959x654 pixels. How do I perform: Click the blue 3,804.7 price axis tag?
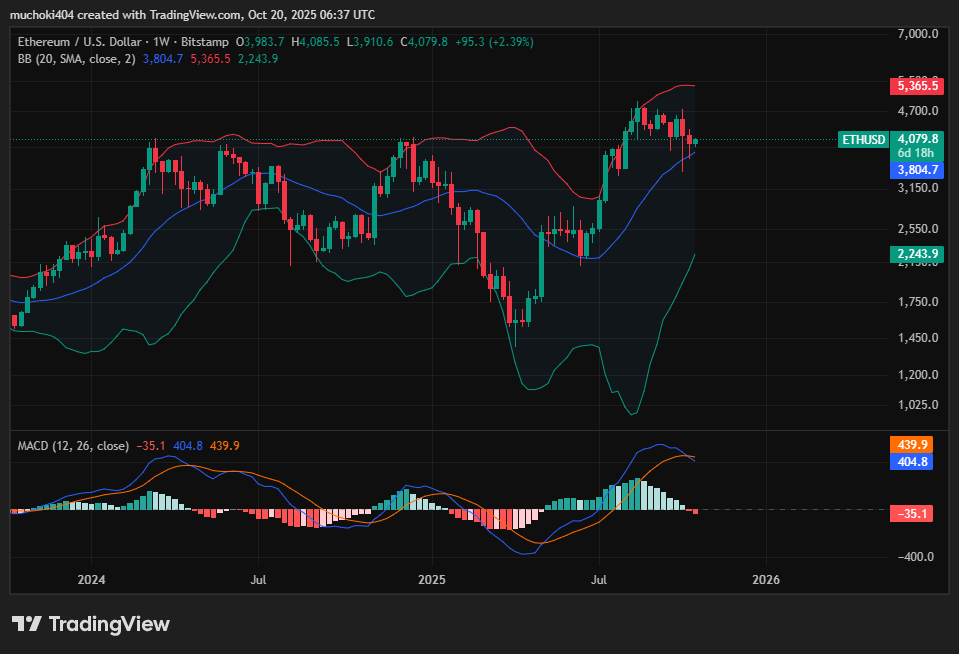tap(917, 171)
